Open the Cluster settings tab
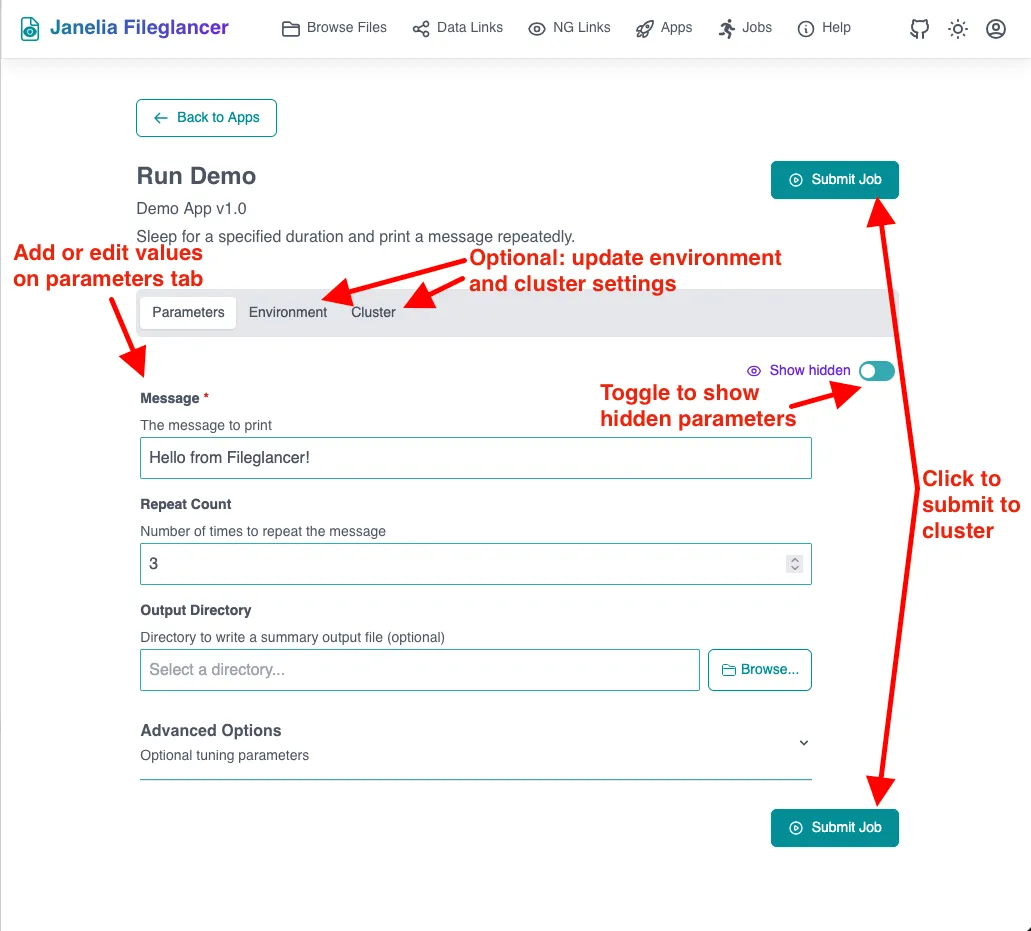The height and width of the screenshot is (931, 1031). 372,312
